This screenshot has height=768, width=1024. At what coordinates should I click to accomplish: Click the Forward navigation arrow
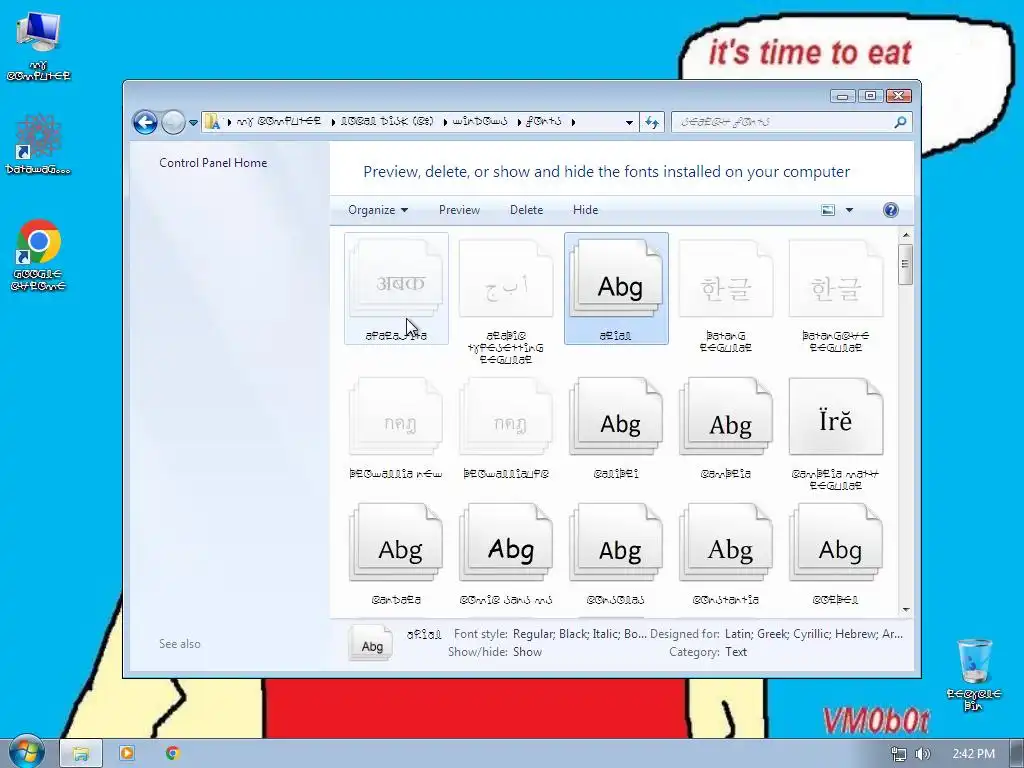[173, 122]
